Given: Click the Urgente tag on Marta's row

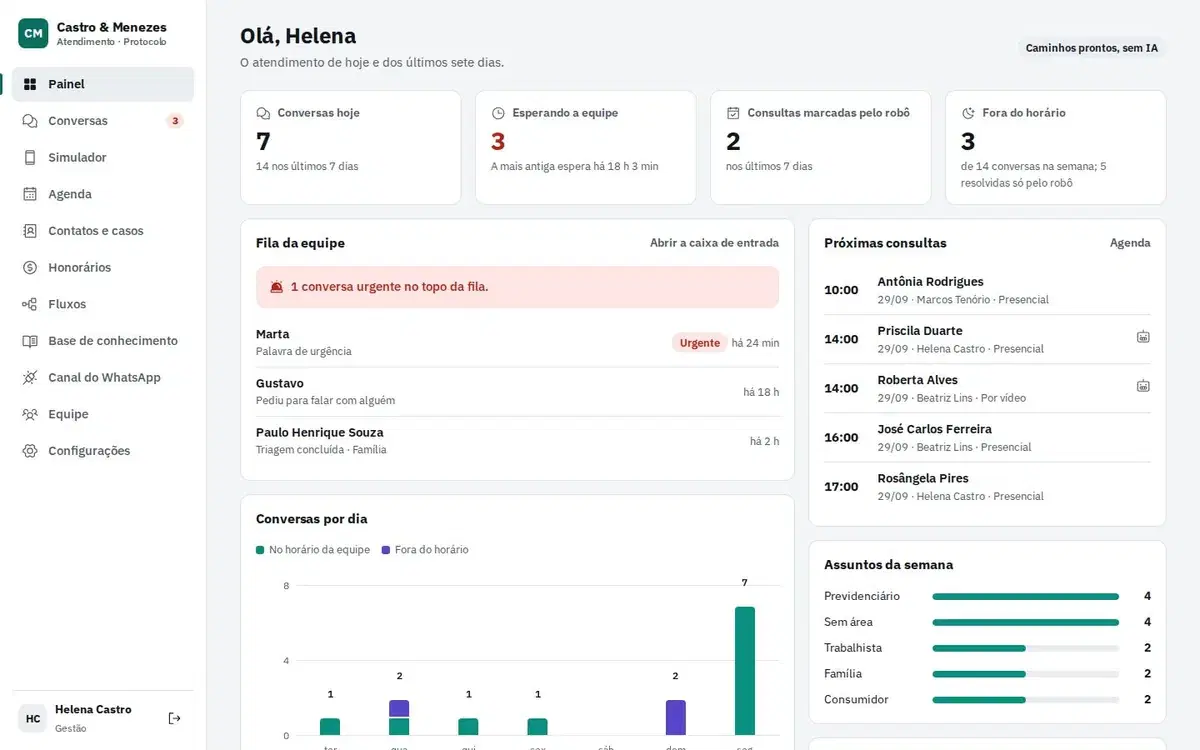Looking at the screenshot, I should 700,343.
